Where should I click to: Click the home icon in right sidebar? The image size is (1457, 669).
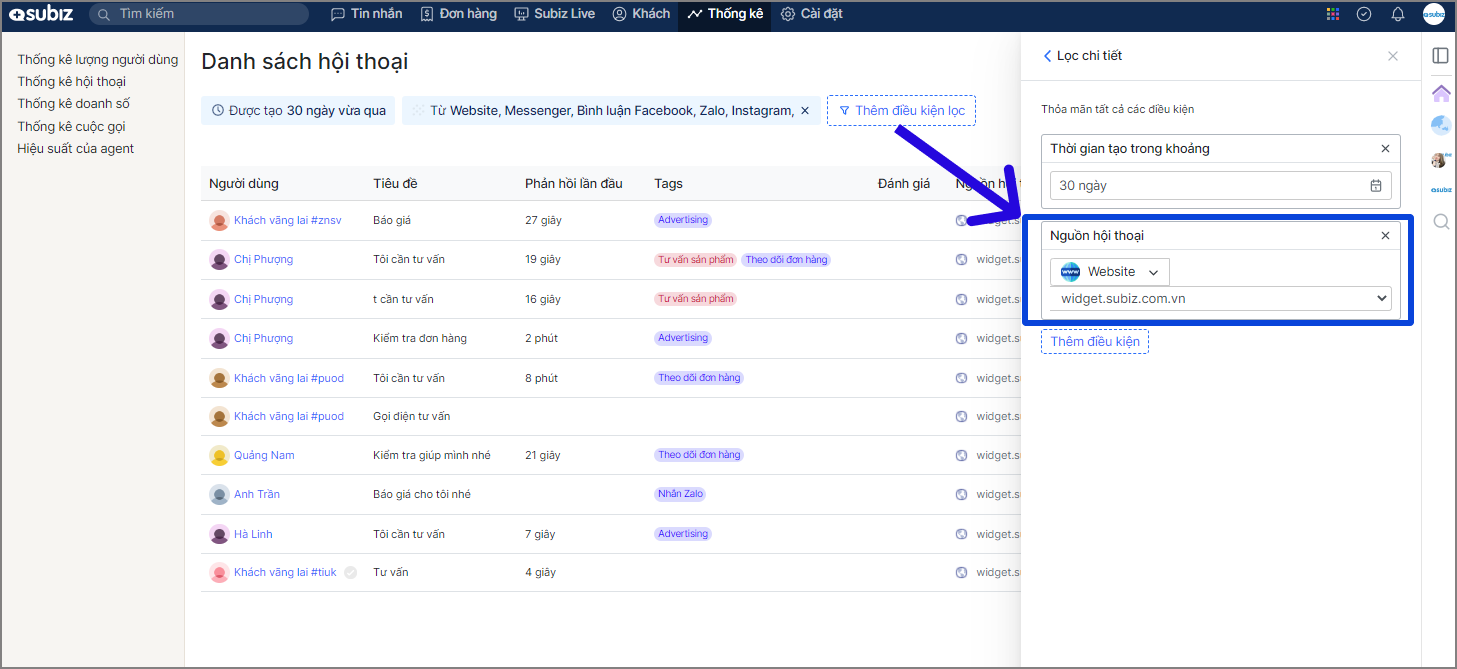(x=1441, y=93)
